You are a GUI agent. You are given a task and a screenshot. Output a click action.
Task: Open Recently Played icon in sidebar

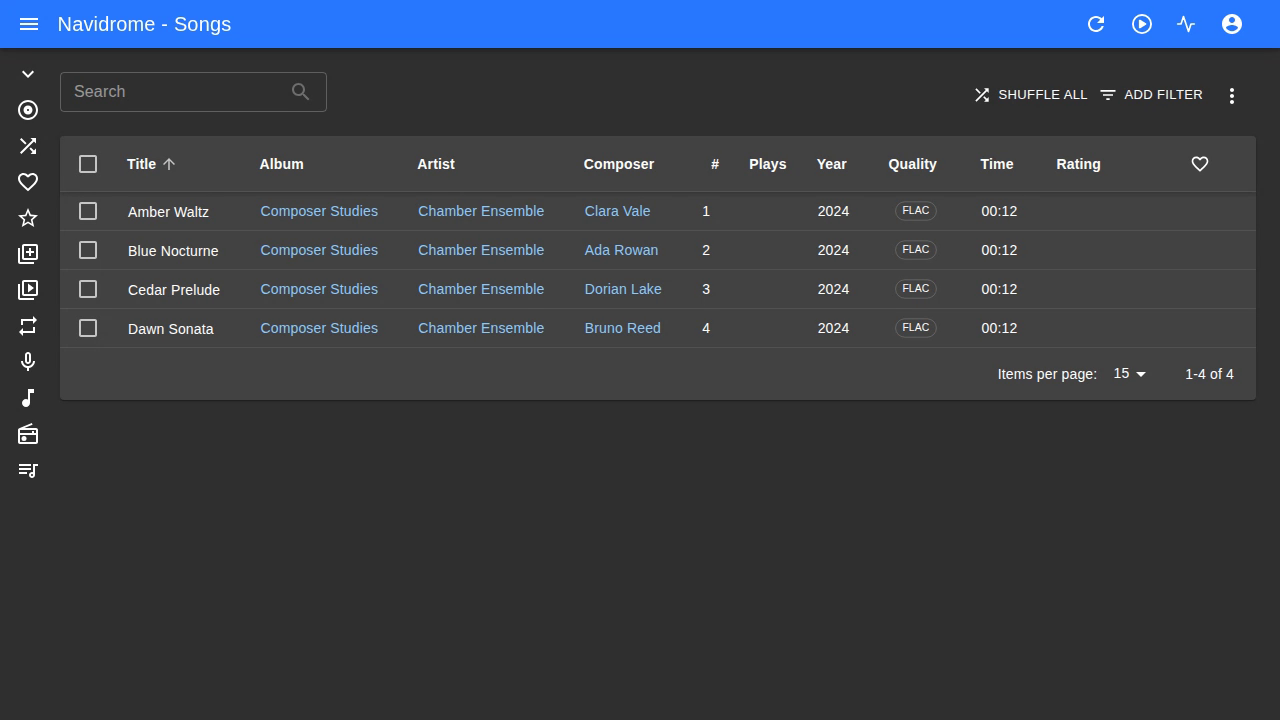coord(28,290)
